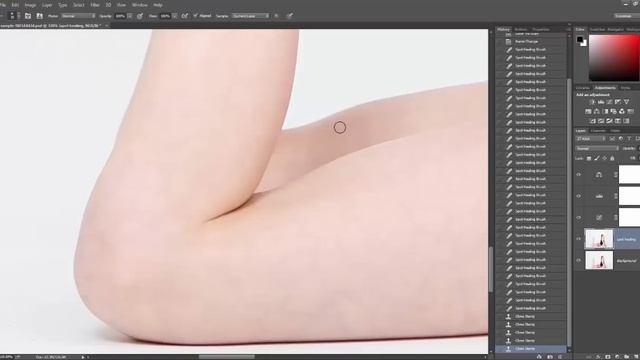Toggle pressure for size icon
The width and height of the screenshot is (640, 360).
coord(289,16)
